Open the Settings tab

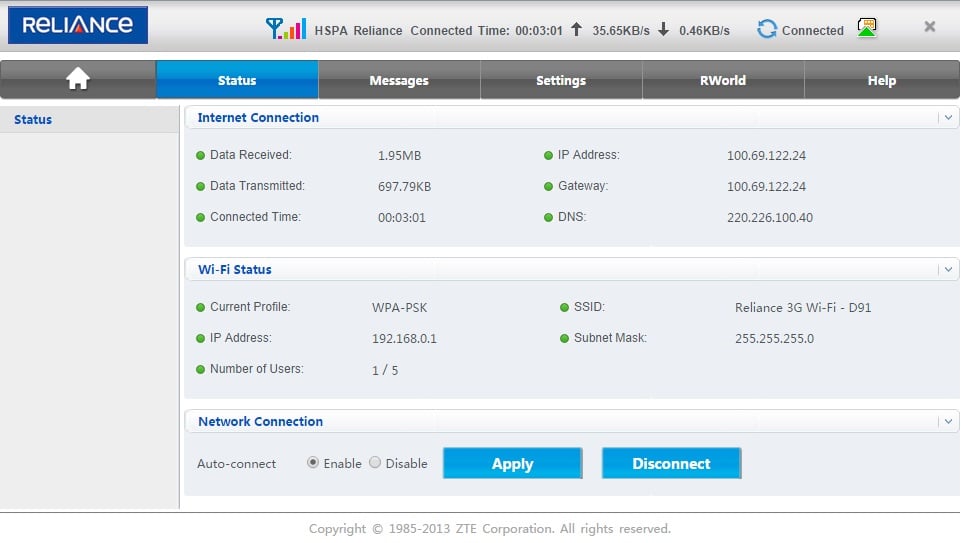coord(561,80)
